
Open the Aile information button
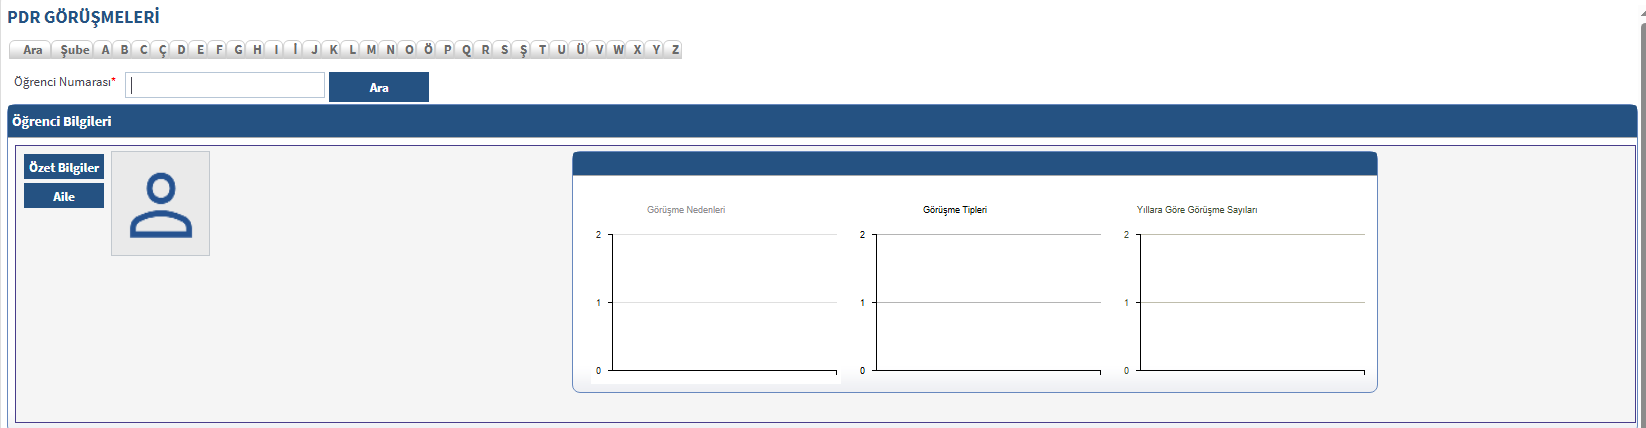64,197
